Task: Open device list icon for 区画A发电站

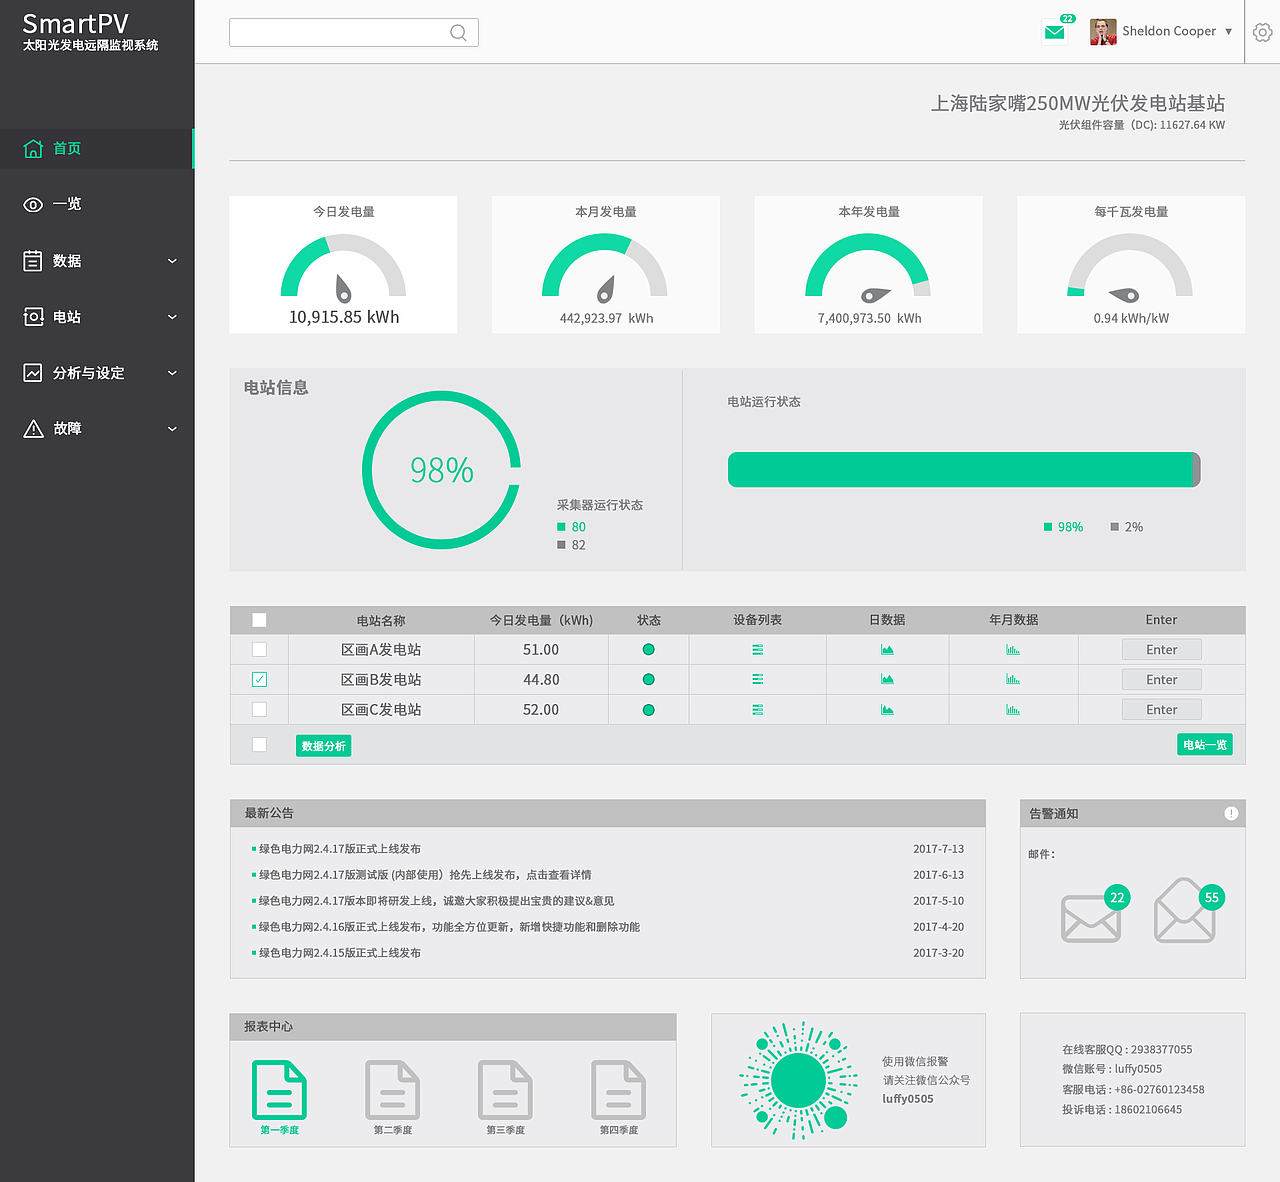Action: tap(758, 650)
